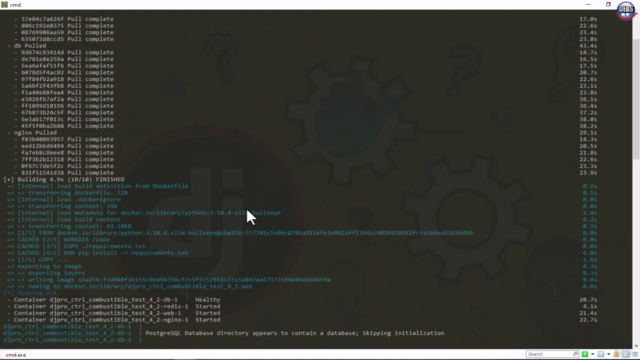Click the 'nginx Pulled' line

(32, 133)
